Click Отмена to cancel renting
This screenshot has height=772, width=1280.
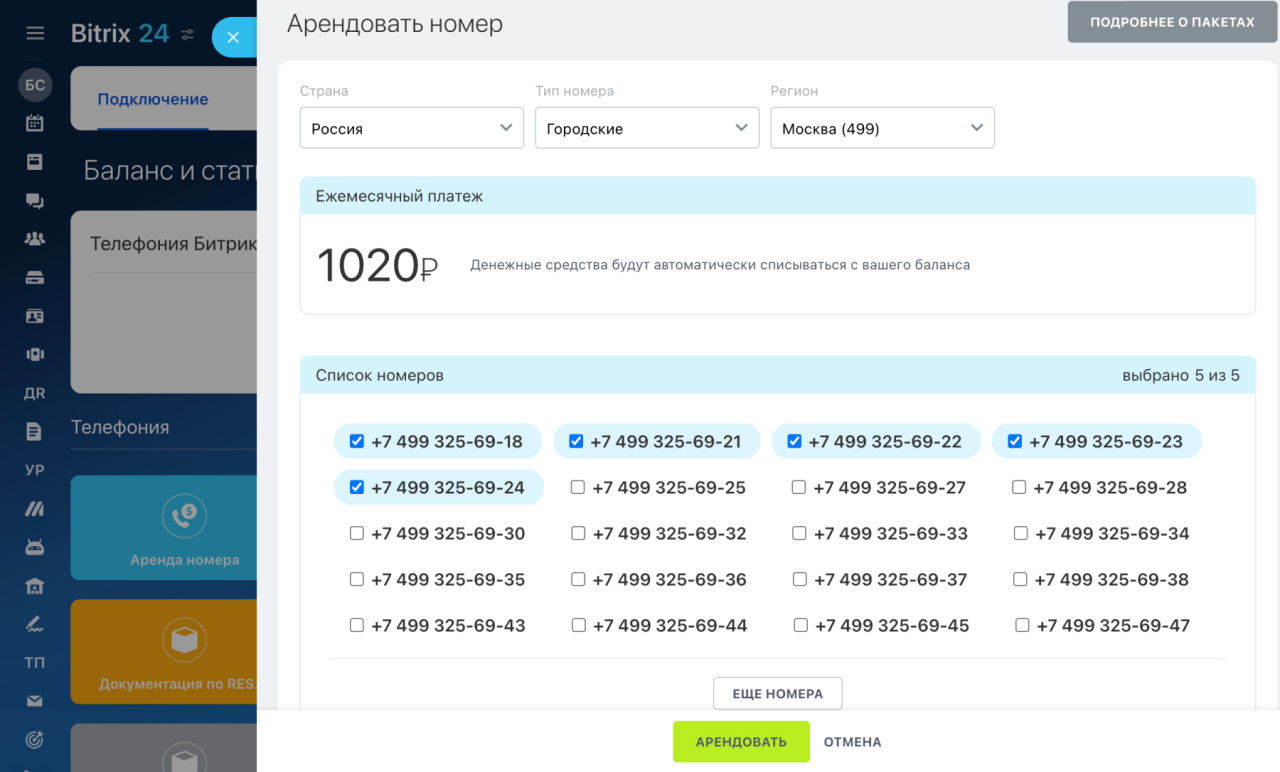click(852, 742)
